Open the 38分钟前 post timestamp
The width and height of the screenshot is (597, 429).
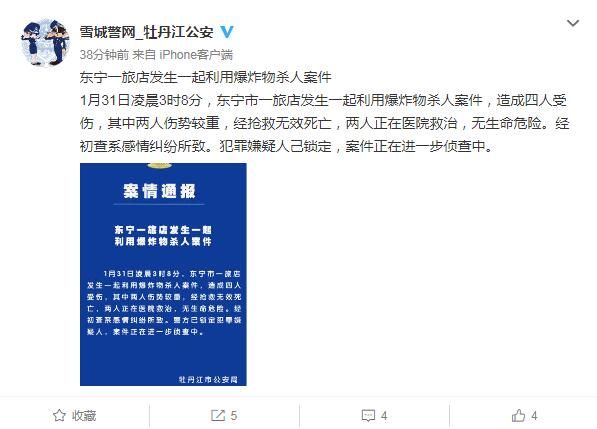[x=104, y=55]
